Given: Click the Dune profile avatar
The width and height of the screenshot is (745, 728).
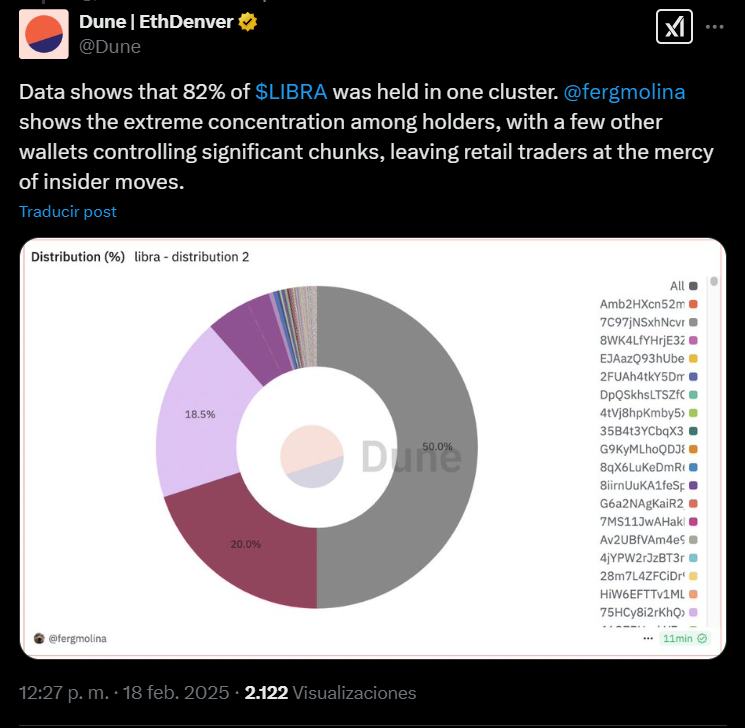Looking at the screenshot, I should [x=43, y=34].
